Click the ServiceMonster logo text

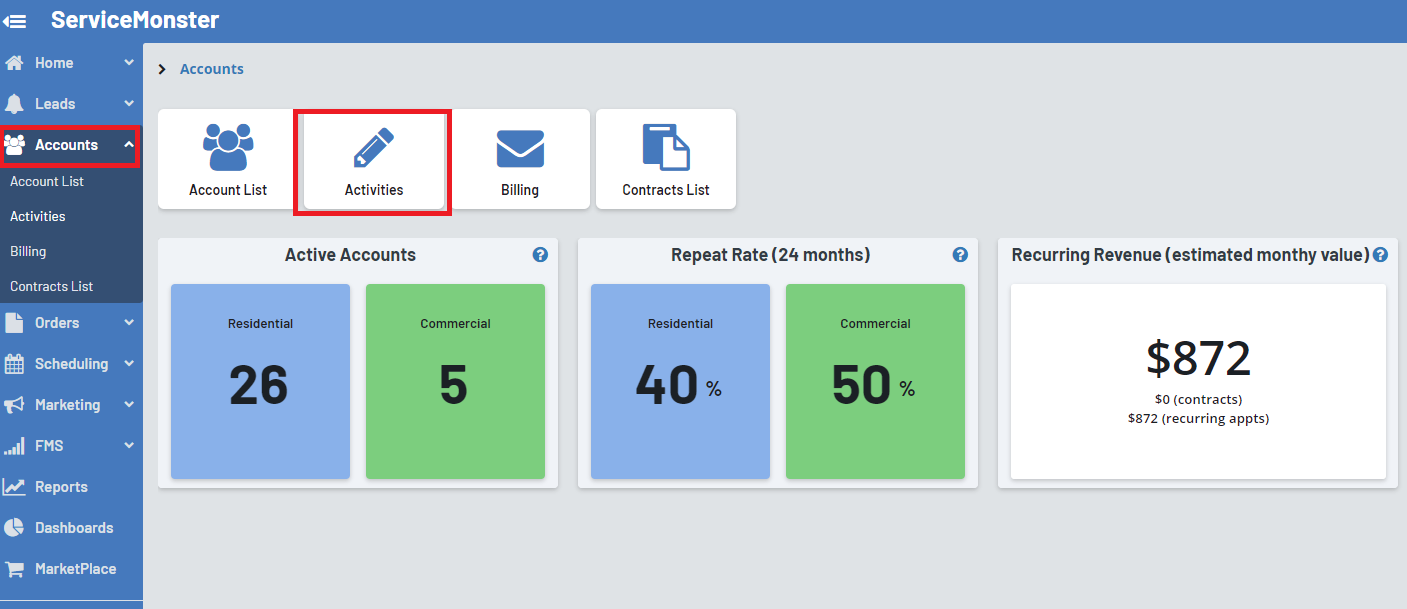point(135,20)
